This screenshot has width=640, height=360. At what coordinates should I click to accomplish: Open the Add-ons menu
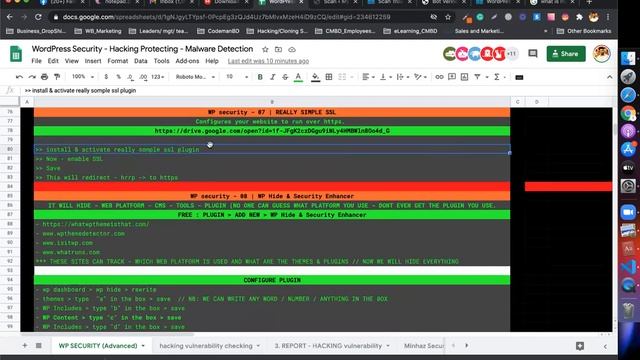click(187, 61)
